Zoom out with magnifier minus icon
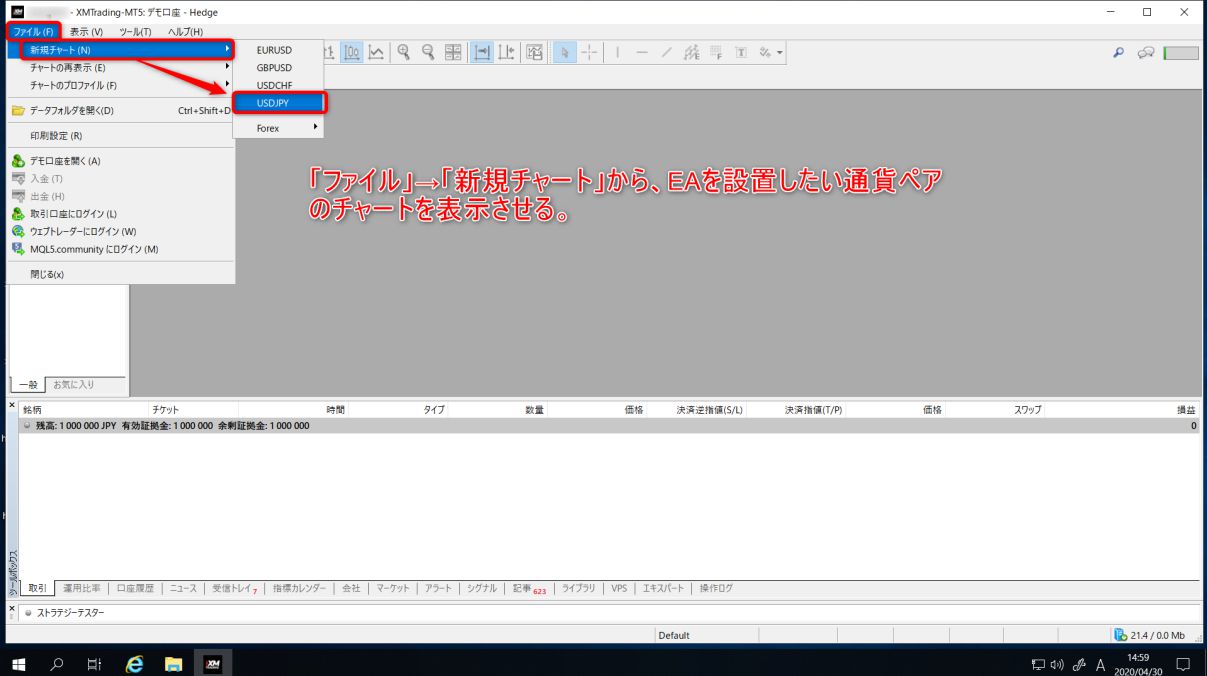Screen dimensions: 1207x676 tap(428, 52)
